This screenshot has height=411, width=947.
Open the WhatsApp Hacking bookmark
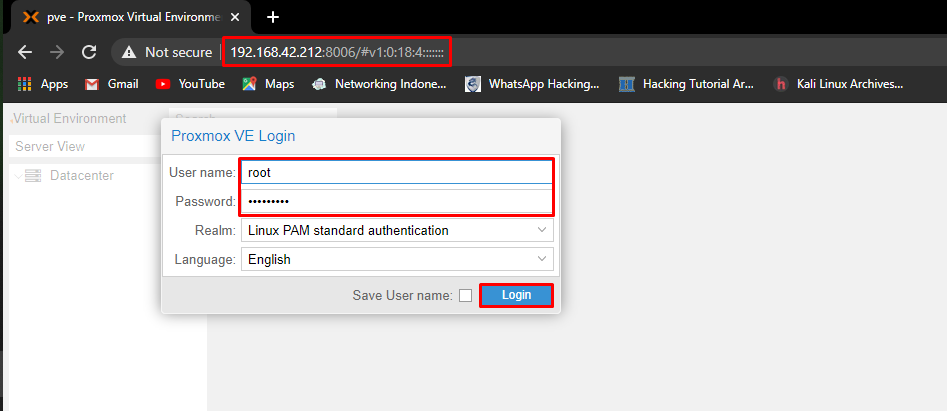(532, 84)
